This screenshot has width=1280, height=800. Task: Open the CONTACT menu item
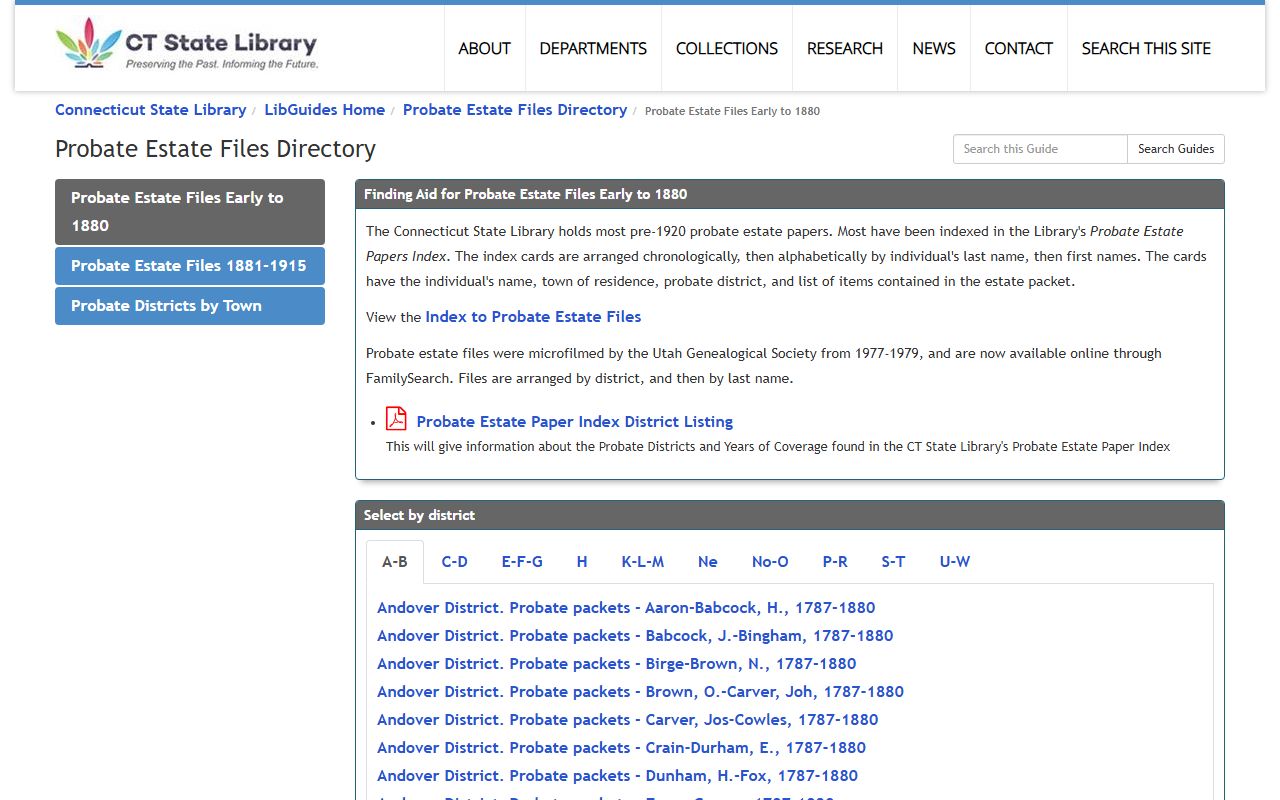(1018, 48)
